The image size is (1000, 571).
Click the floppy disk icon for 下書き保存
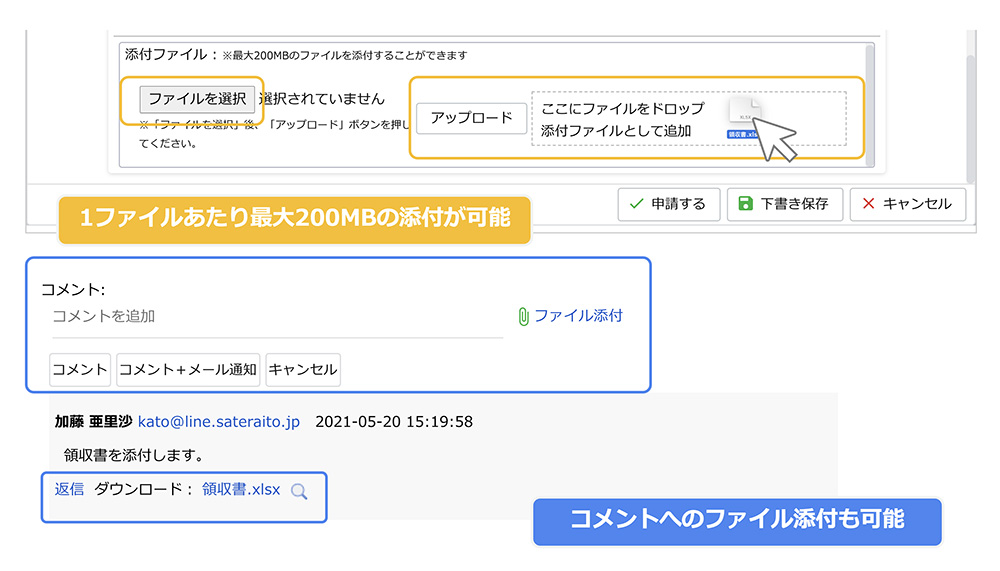point(745,204)
